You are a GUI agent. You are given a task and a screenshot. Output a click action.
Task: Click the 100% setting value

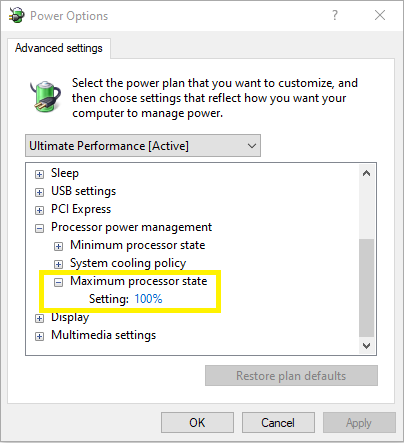click(x=148, y=299)
